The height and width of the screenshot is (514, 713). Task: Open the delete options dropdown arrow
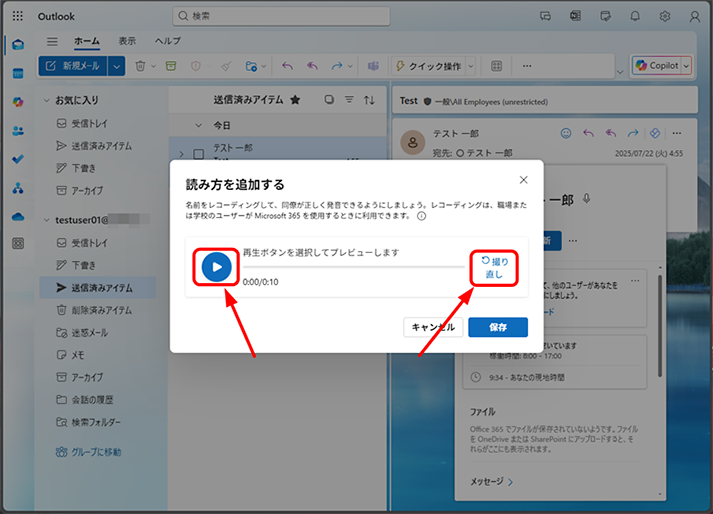pyautogui.click(x=153, y=66)
